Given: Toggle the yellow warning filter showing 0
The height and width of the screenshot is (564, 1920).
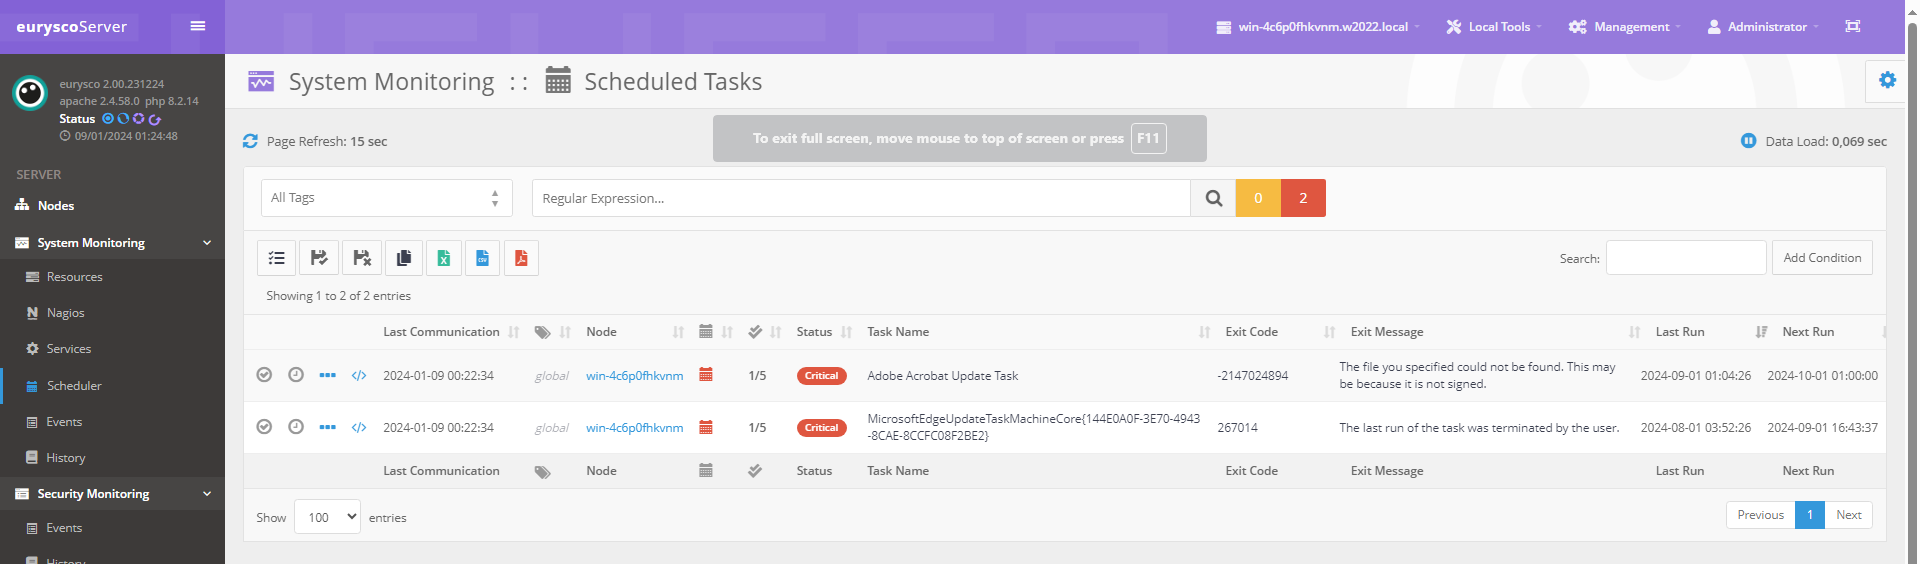Looking at the screenshot, I should click(x=1258, y=198).
